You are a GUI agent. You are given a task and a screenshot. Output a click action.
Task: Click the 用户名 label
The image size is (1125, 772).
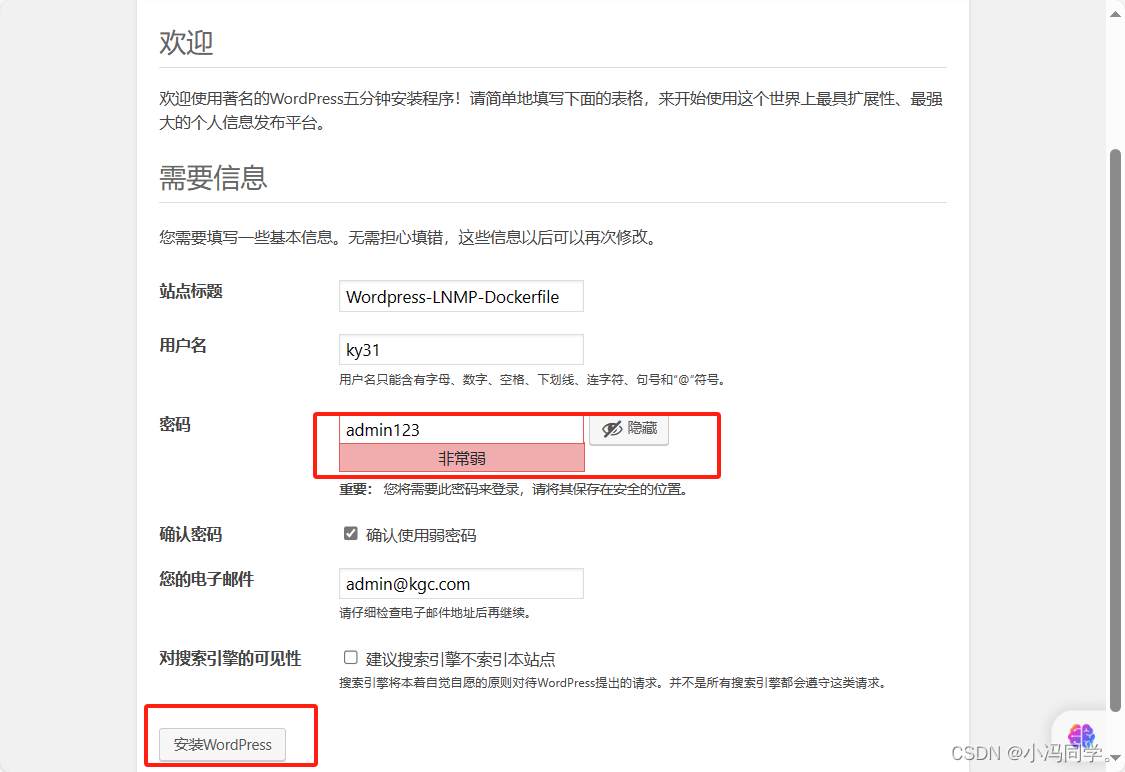coord(183,345)
